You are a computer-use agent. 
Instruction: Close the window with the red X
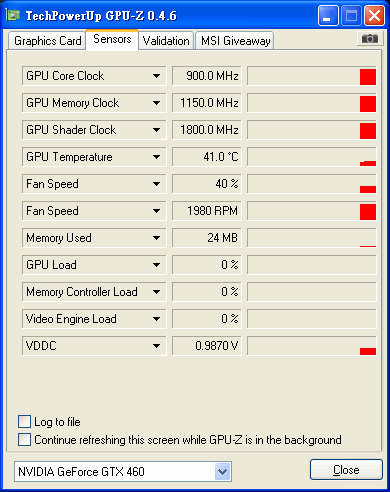tap(374, 15)
